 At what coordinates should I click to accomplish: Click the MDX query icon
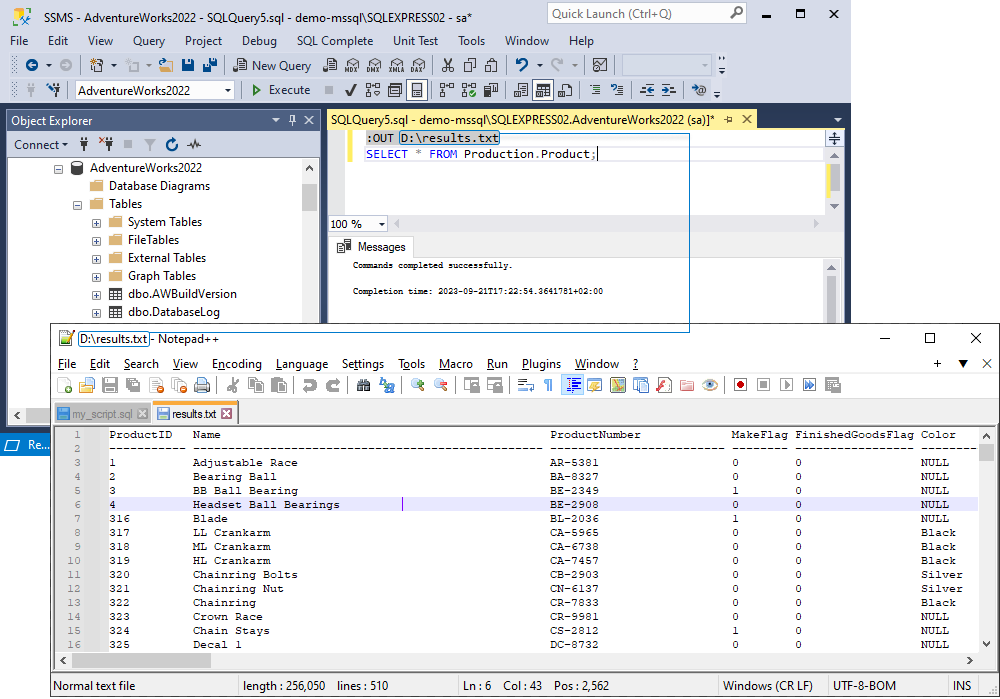click(x=352, y=65)
